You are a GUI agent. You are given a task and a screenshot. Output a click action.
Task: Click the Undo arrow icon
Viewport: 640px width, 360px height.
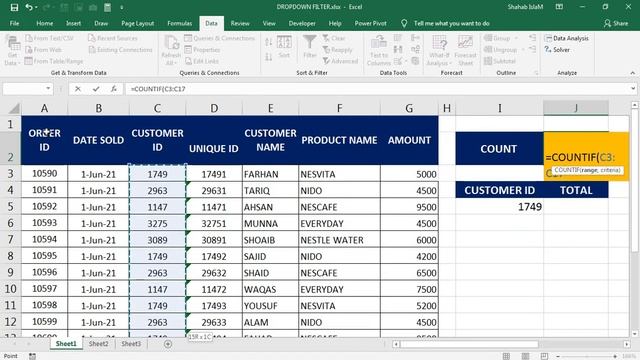click(28, 7)
